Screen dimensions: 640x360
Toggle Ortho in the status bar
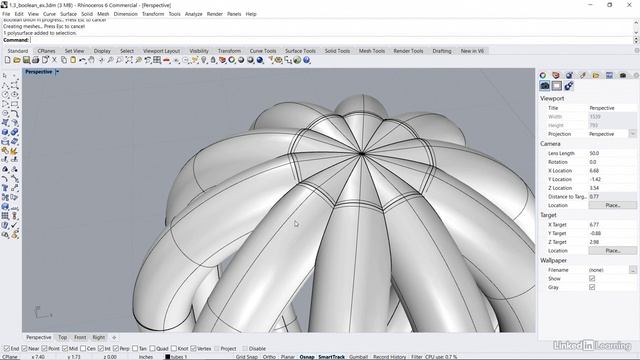pyautogui.click(x=269, y=357)
